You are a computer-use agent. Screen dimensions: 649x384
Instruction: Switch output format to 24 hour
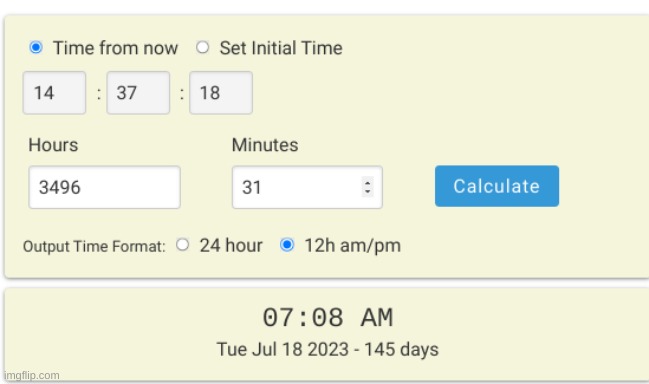[x=183, y=245]
